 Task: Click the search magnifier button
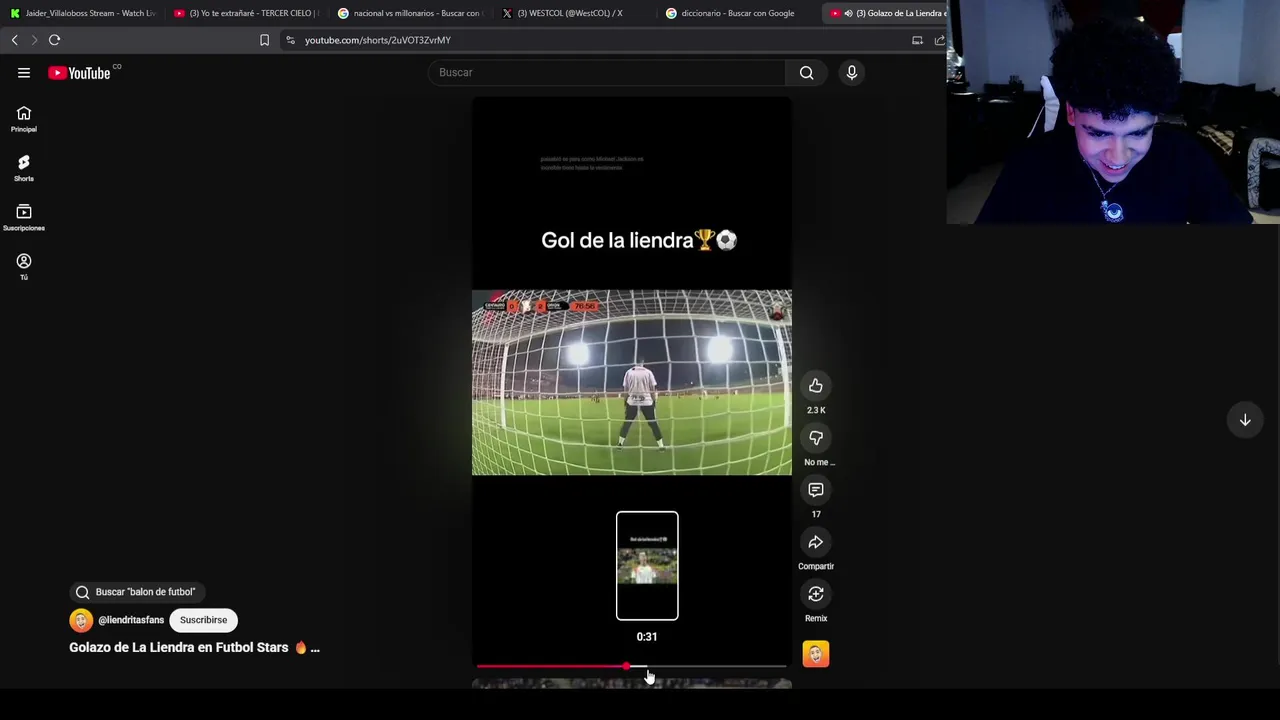click(806, 72)
